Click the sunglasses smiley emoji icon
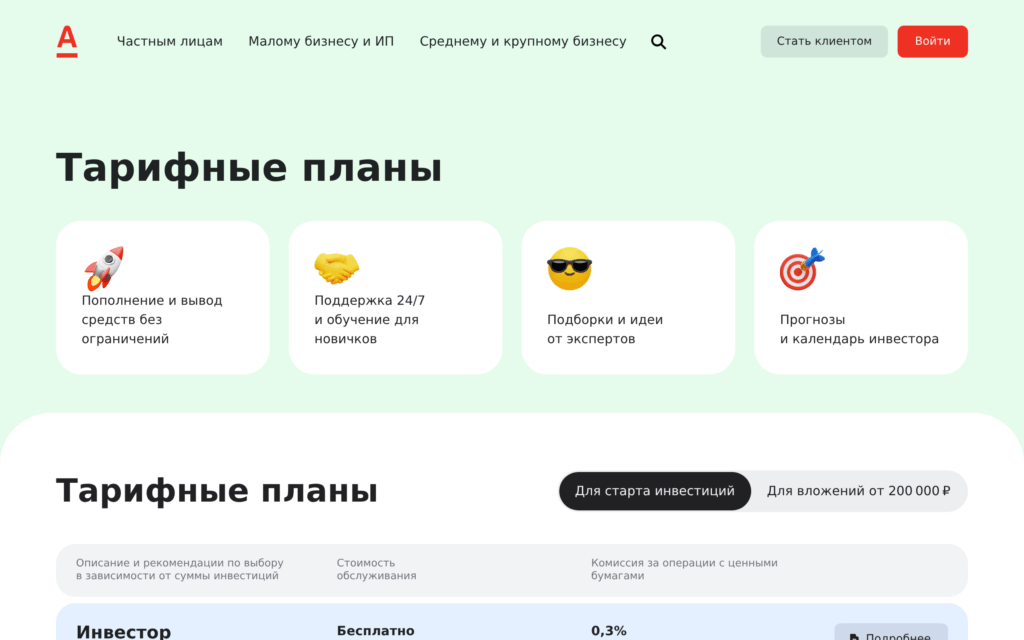This screenshot has width=1024, height=640. tap(569, 268)
